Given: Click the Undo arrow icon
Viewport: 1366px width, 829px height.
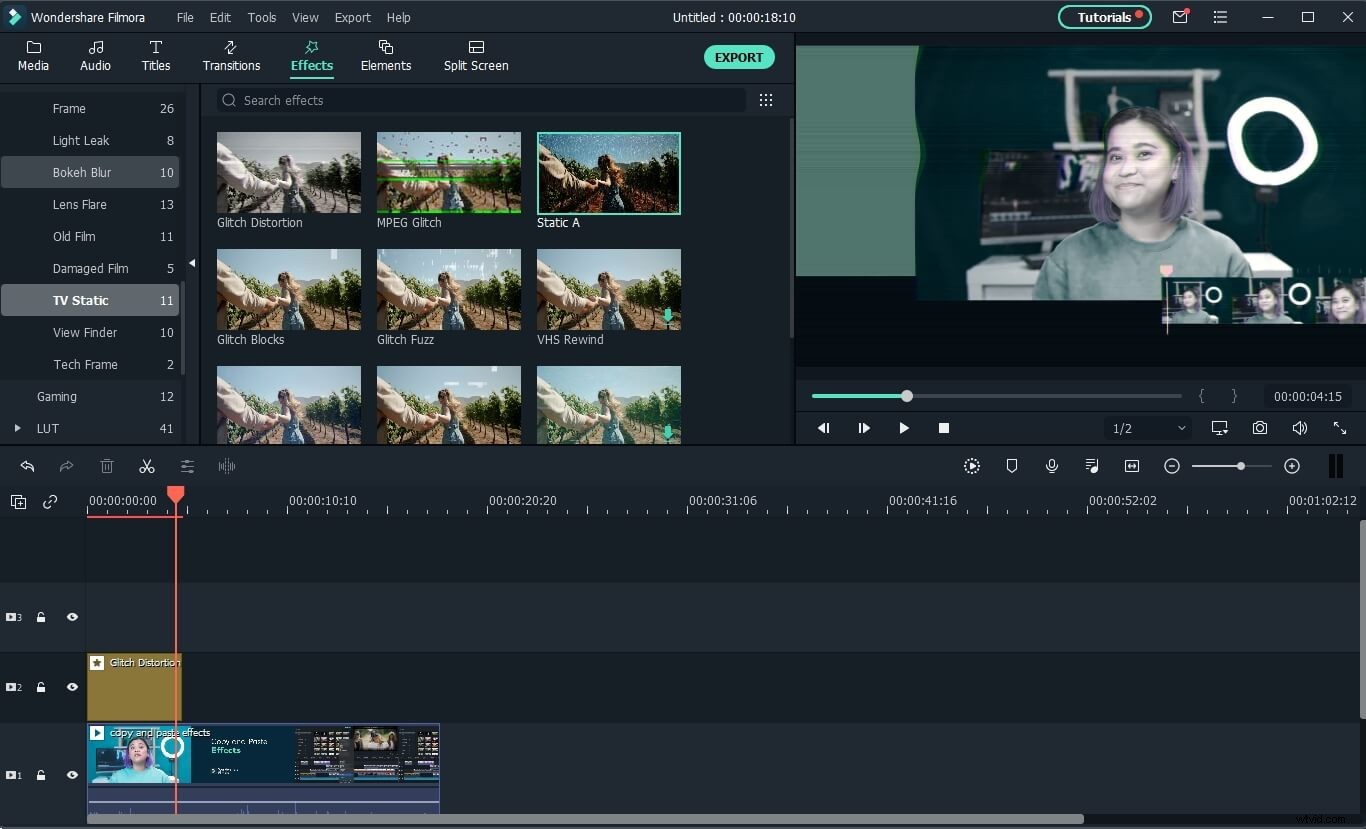Looking at the screenshot, I should pos(27,466).
